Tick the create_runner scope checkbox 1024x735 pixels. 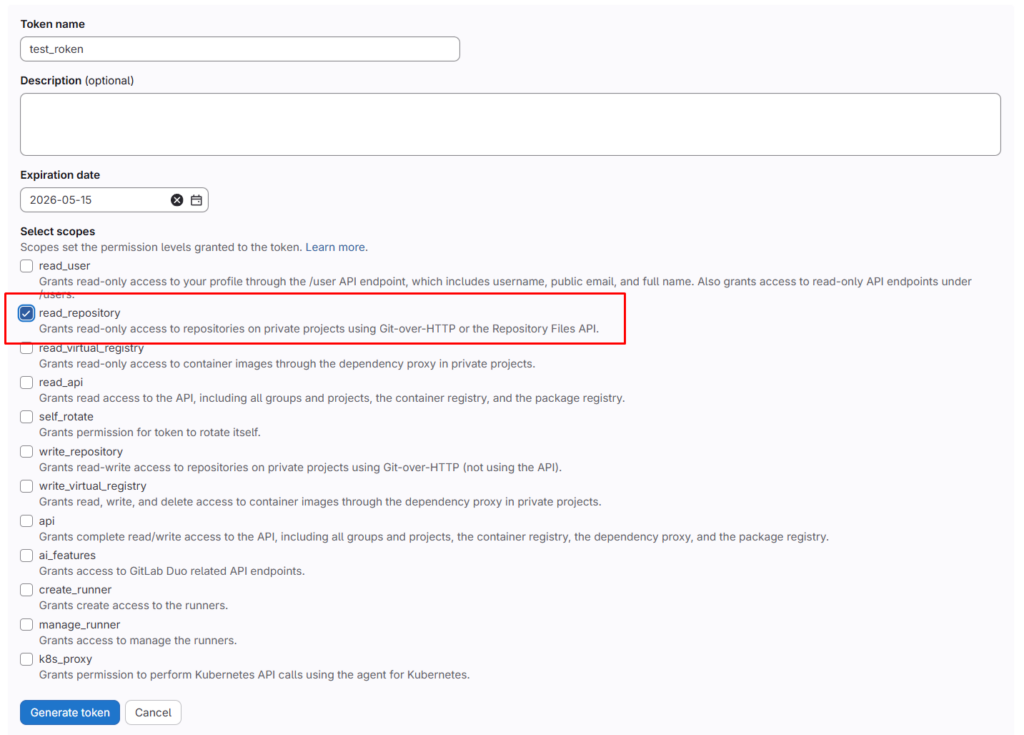pos(27,590)
